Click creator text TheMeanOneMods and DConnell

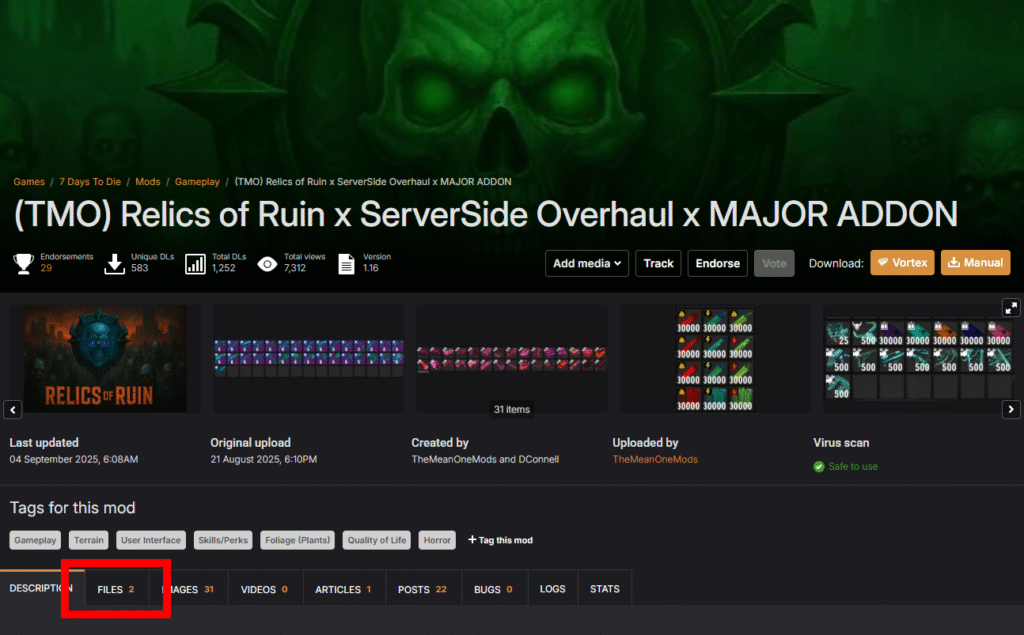485,459
